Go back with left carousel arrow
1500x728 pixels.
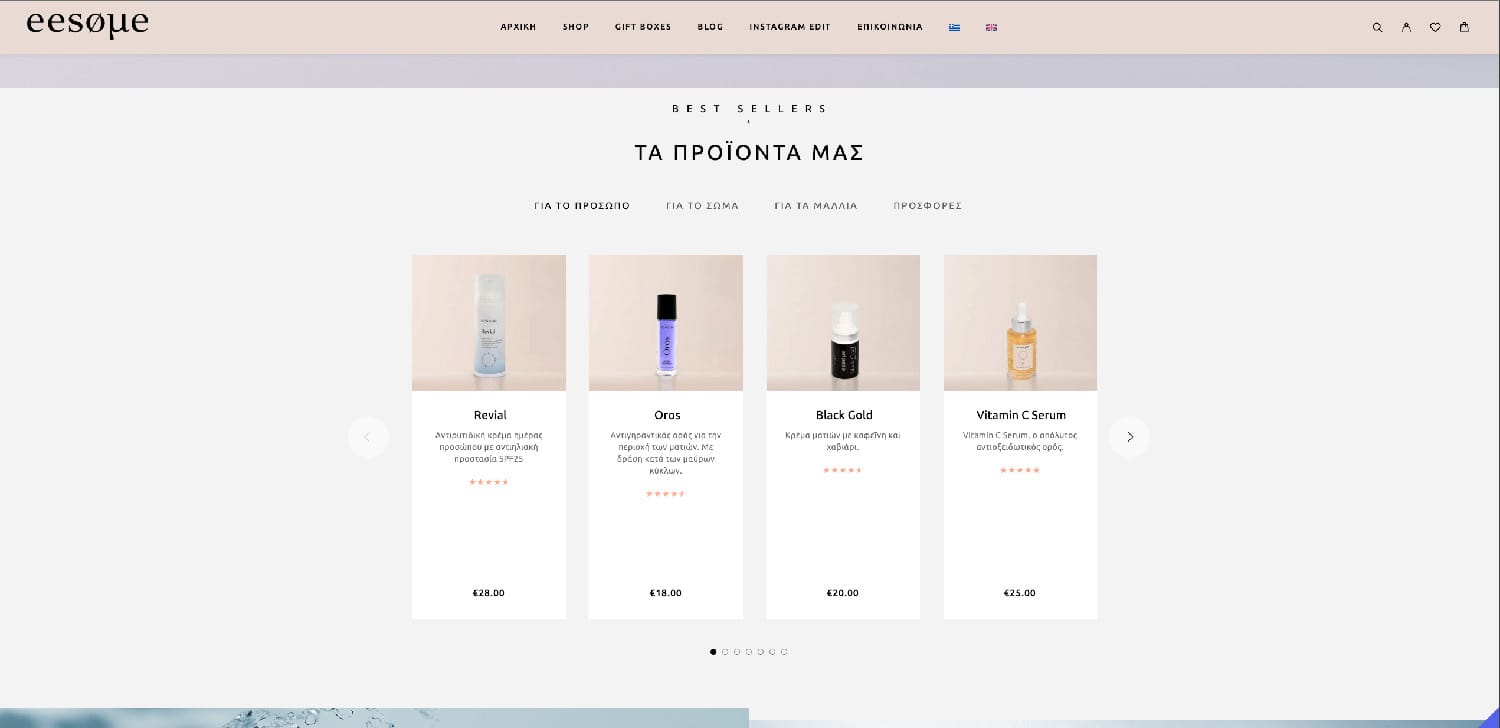[368, 437]
